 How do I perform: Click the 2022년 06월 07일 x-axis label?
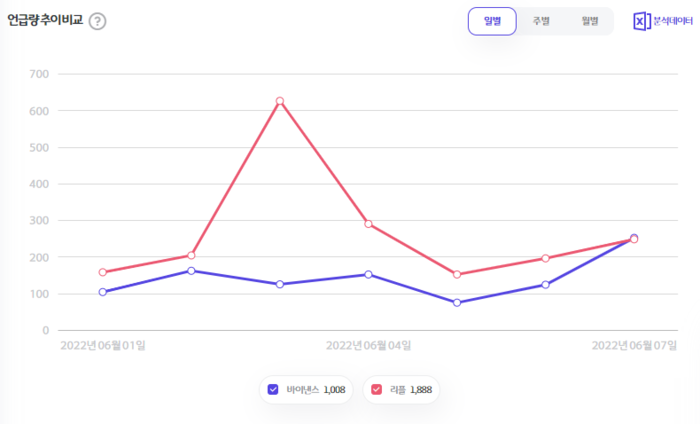[634, 345]
